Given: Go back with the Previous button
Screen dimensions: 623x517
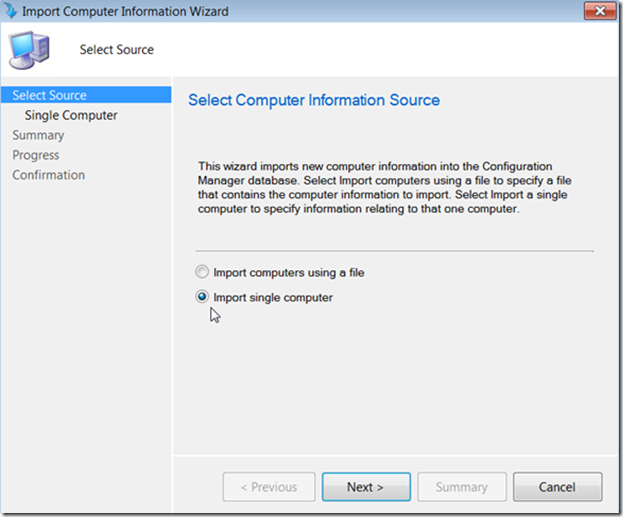Looking at the screenshot, I should (x=269, y=487).
